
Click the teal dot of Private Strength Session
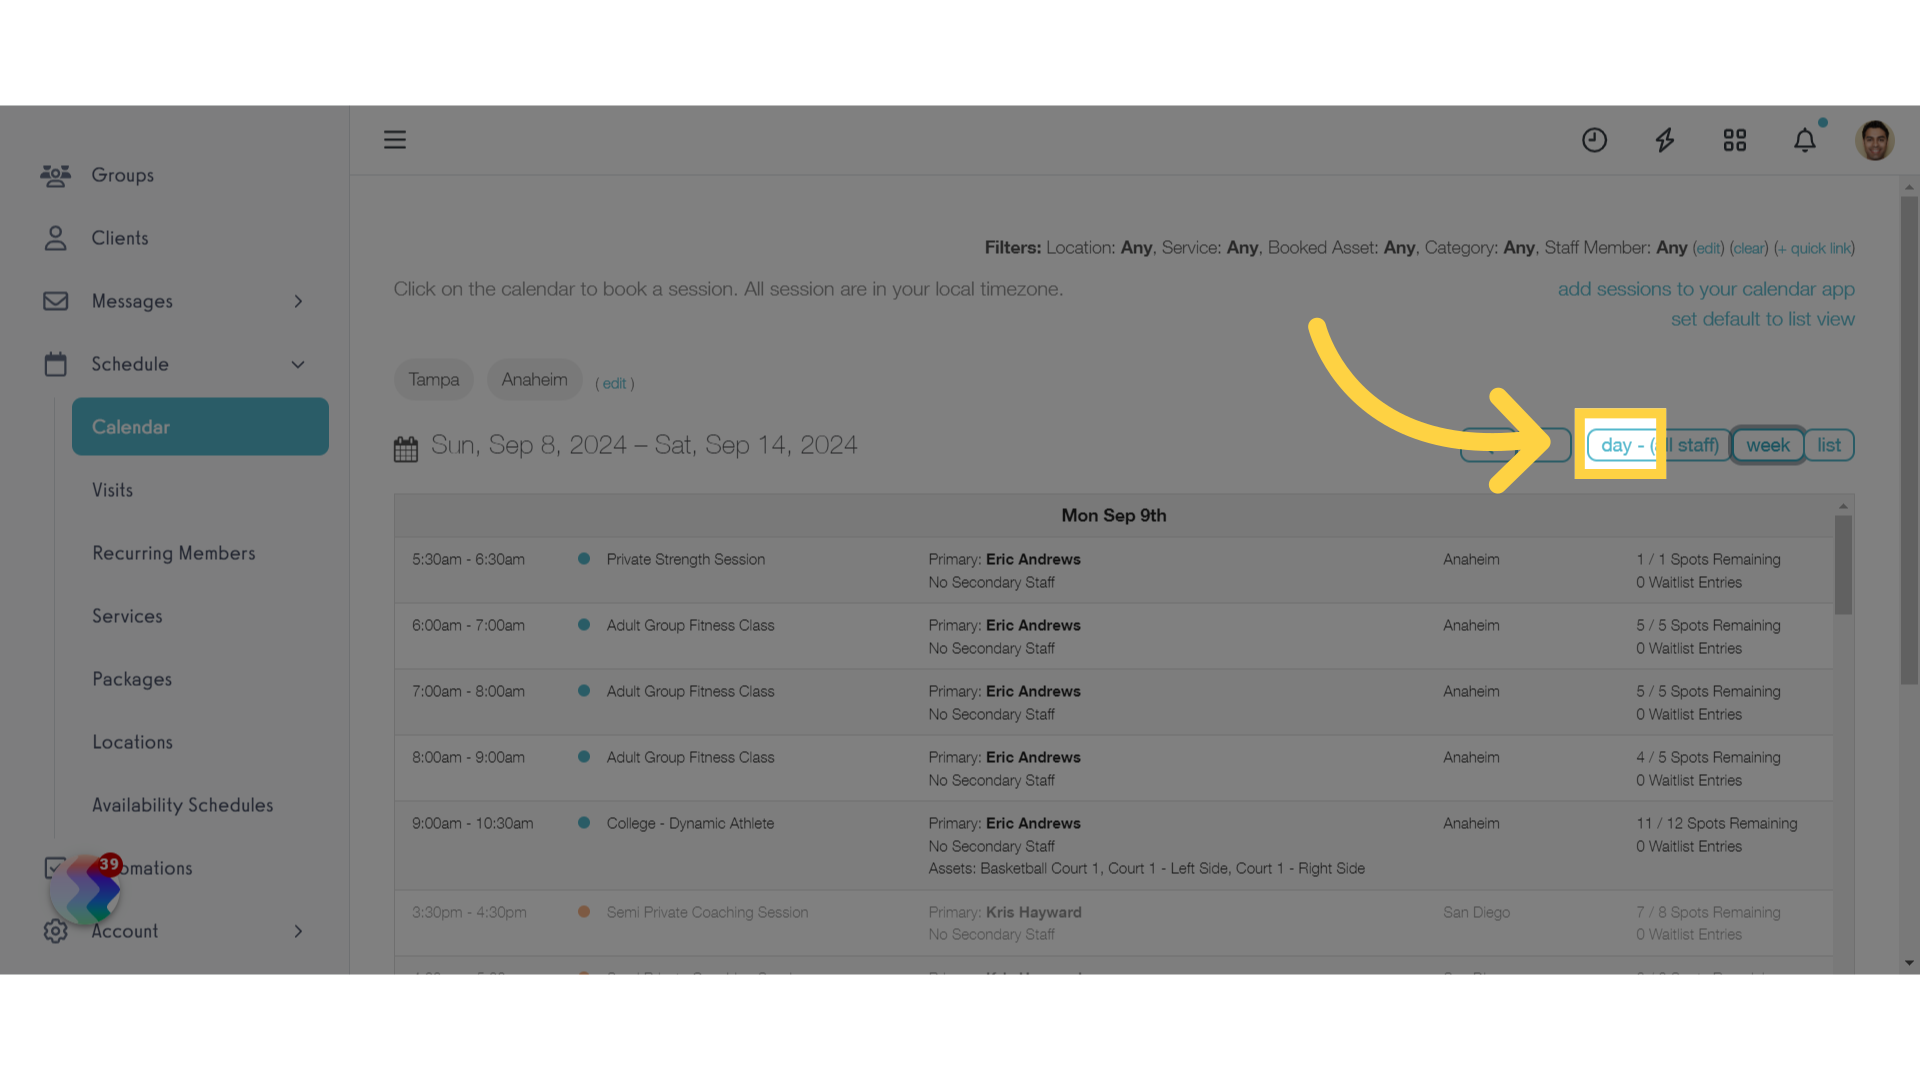pyautogui.click(x=584, y=559)
